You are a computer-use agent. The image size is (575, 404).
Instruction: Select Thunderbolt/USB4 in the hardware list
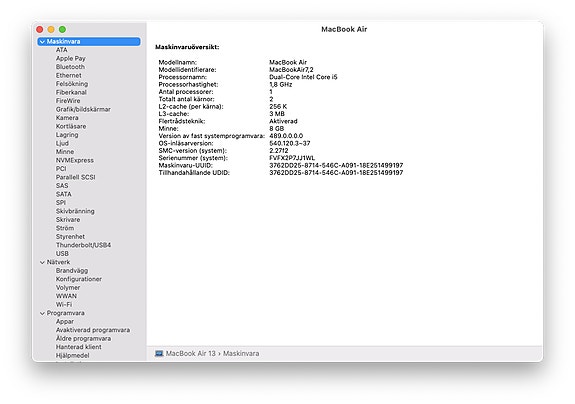pyautogui.click(x=83, y=245)
